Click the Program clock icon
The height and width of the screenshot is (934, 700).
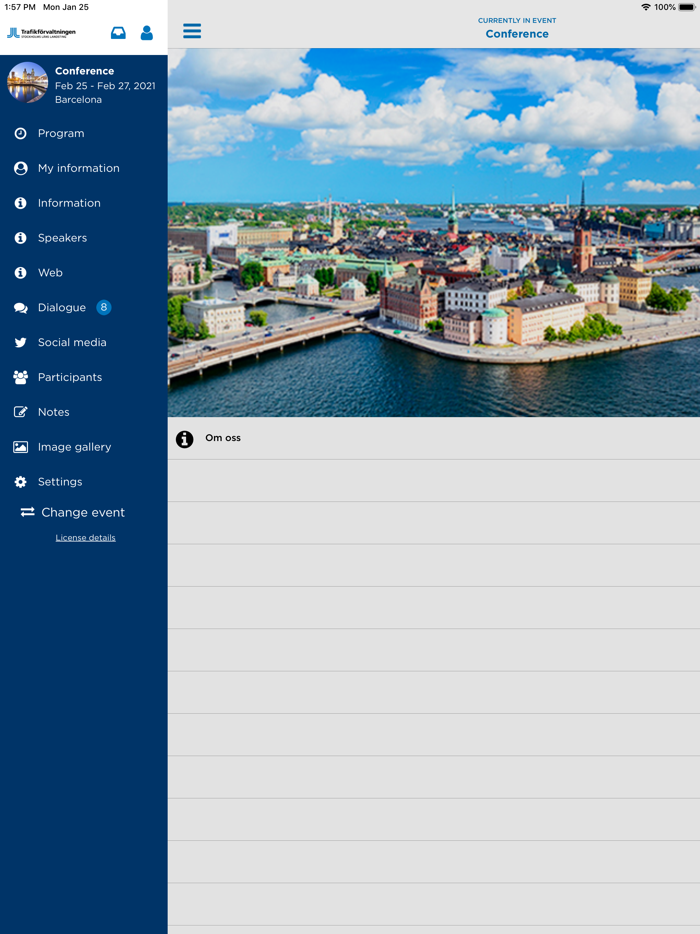tap(20, 133)
